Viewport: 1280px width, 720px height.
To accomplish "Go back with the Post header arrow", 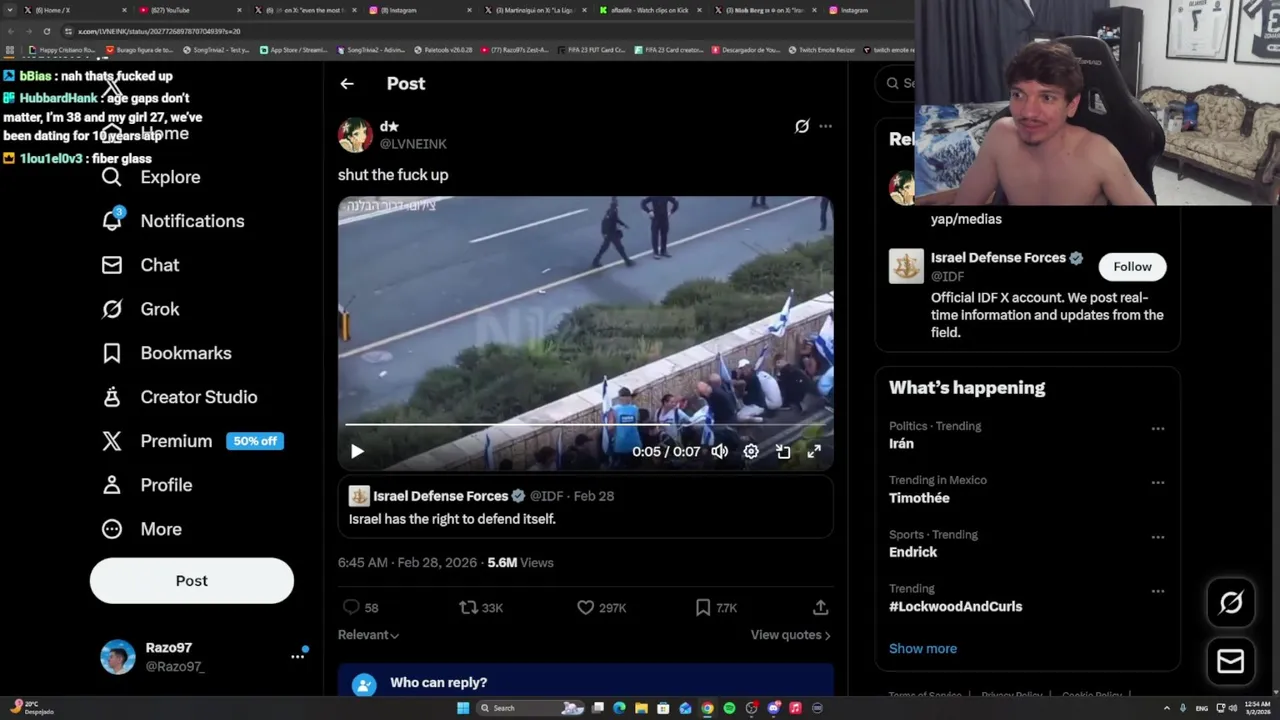I will click(x=347, y=84).
